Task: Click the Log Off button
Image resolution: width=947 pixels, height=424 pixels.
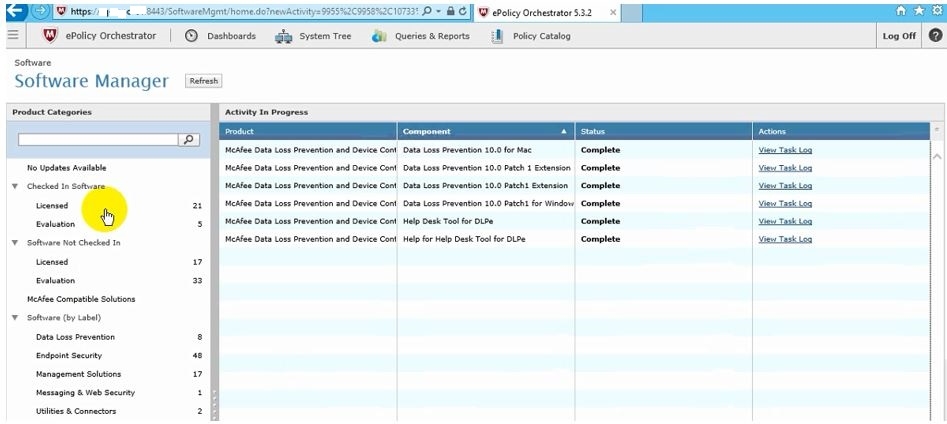Action: pyautogui.click(x=899, y=36)
